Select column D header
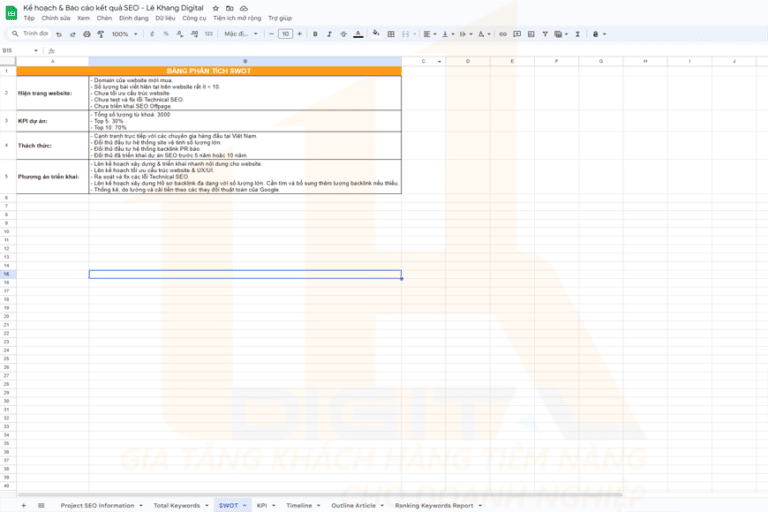768x512 pixels. tap(468, 62)
